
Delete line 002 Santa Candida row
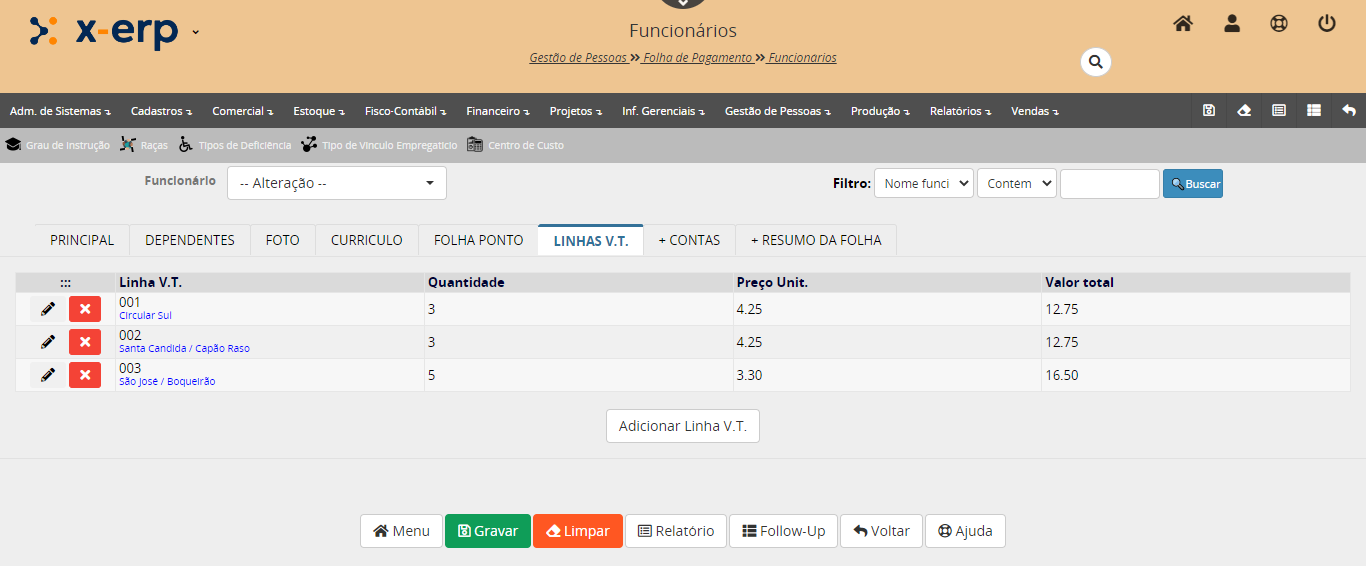[85, 342]
